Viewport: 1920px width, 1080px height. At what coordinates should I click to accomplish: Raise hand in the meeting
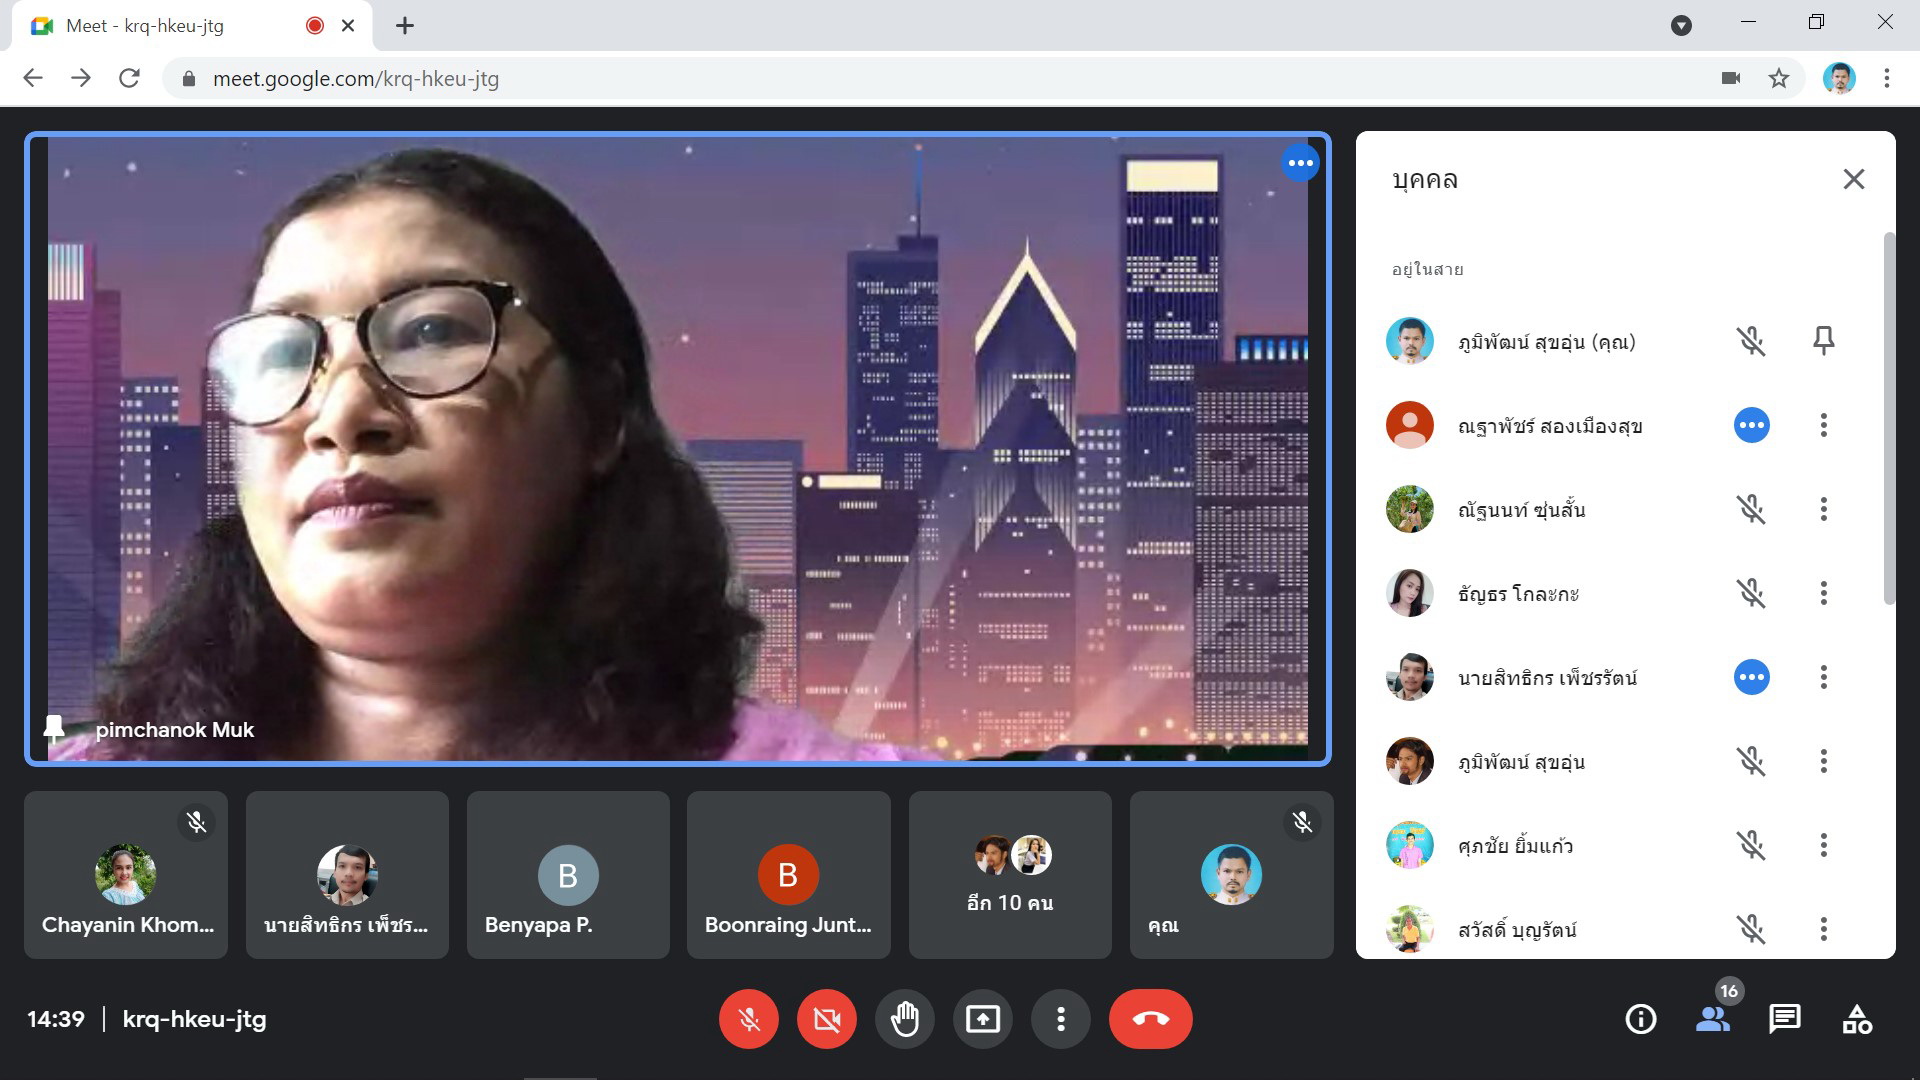[x=904, y=1019]
